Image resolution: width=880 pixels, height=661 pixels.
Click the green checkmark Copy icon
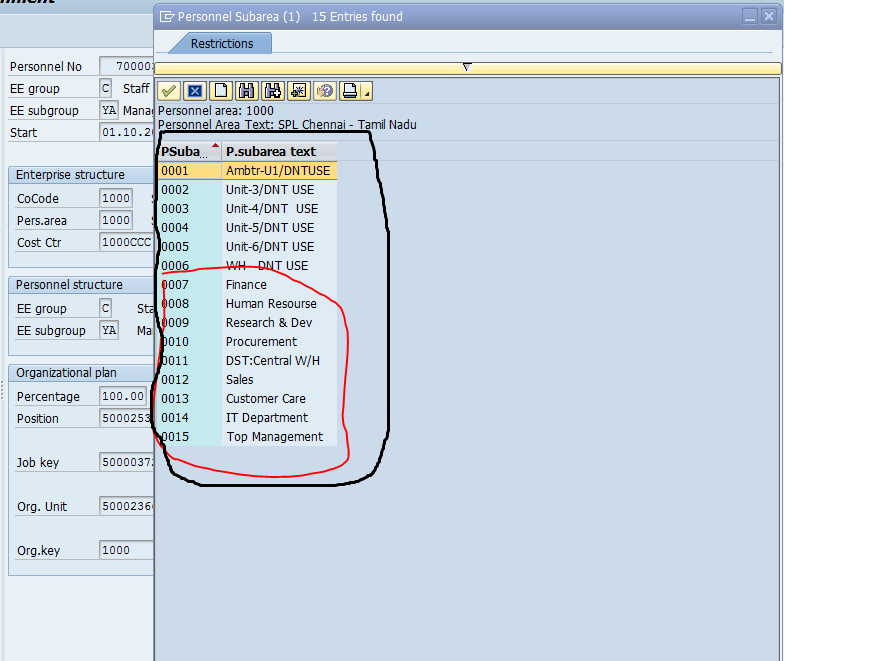[x=169, y=91]
